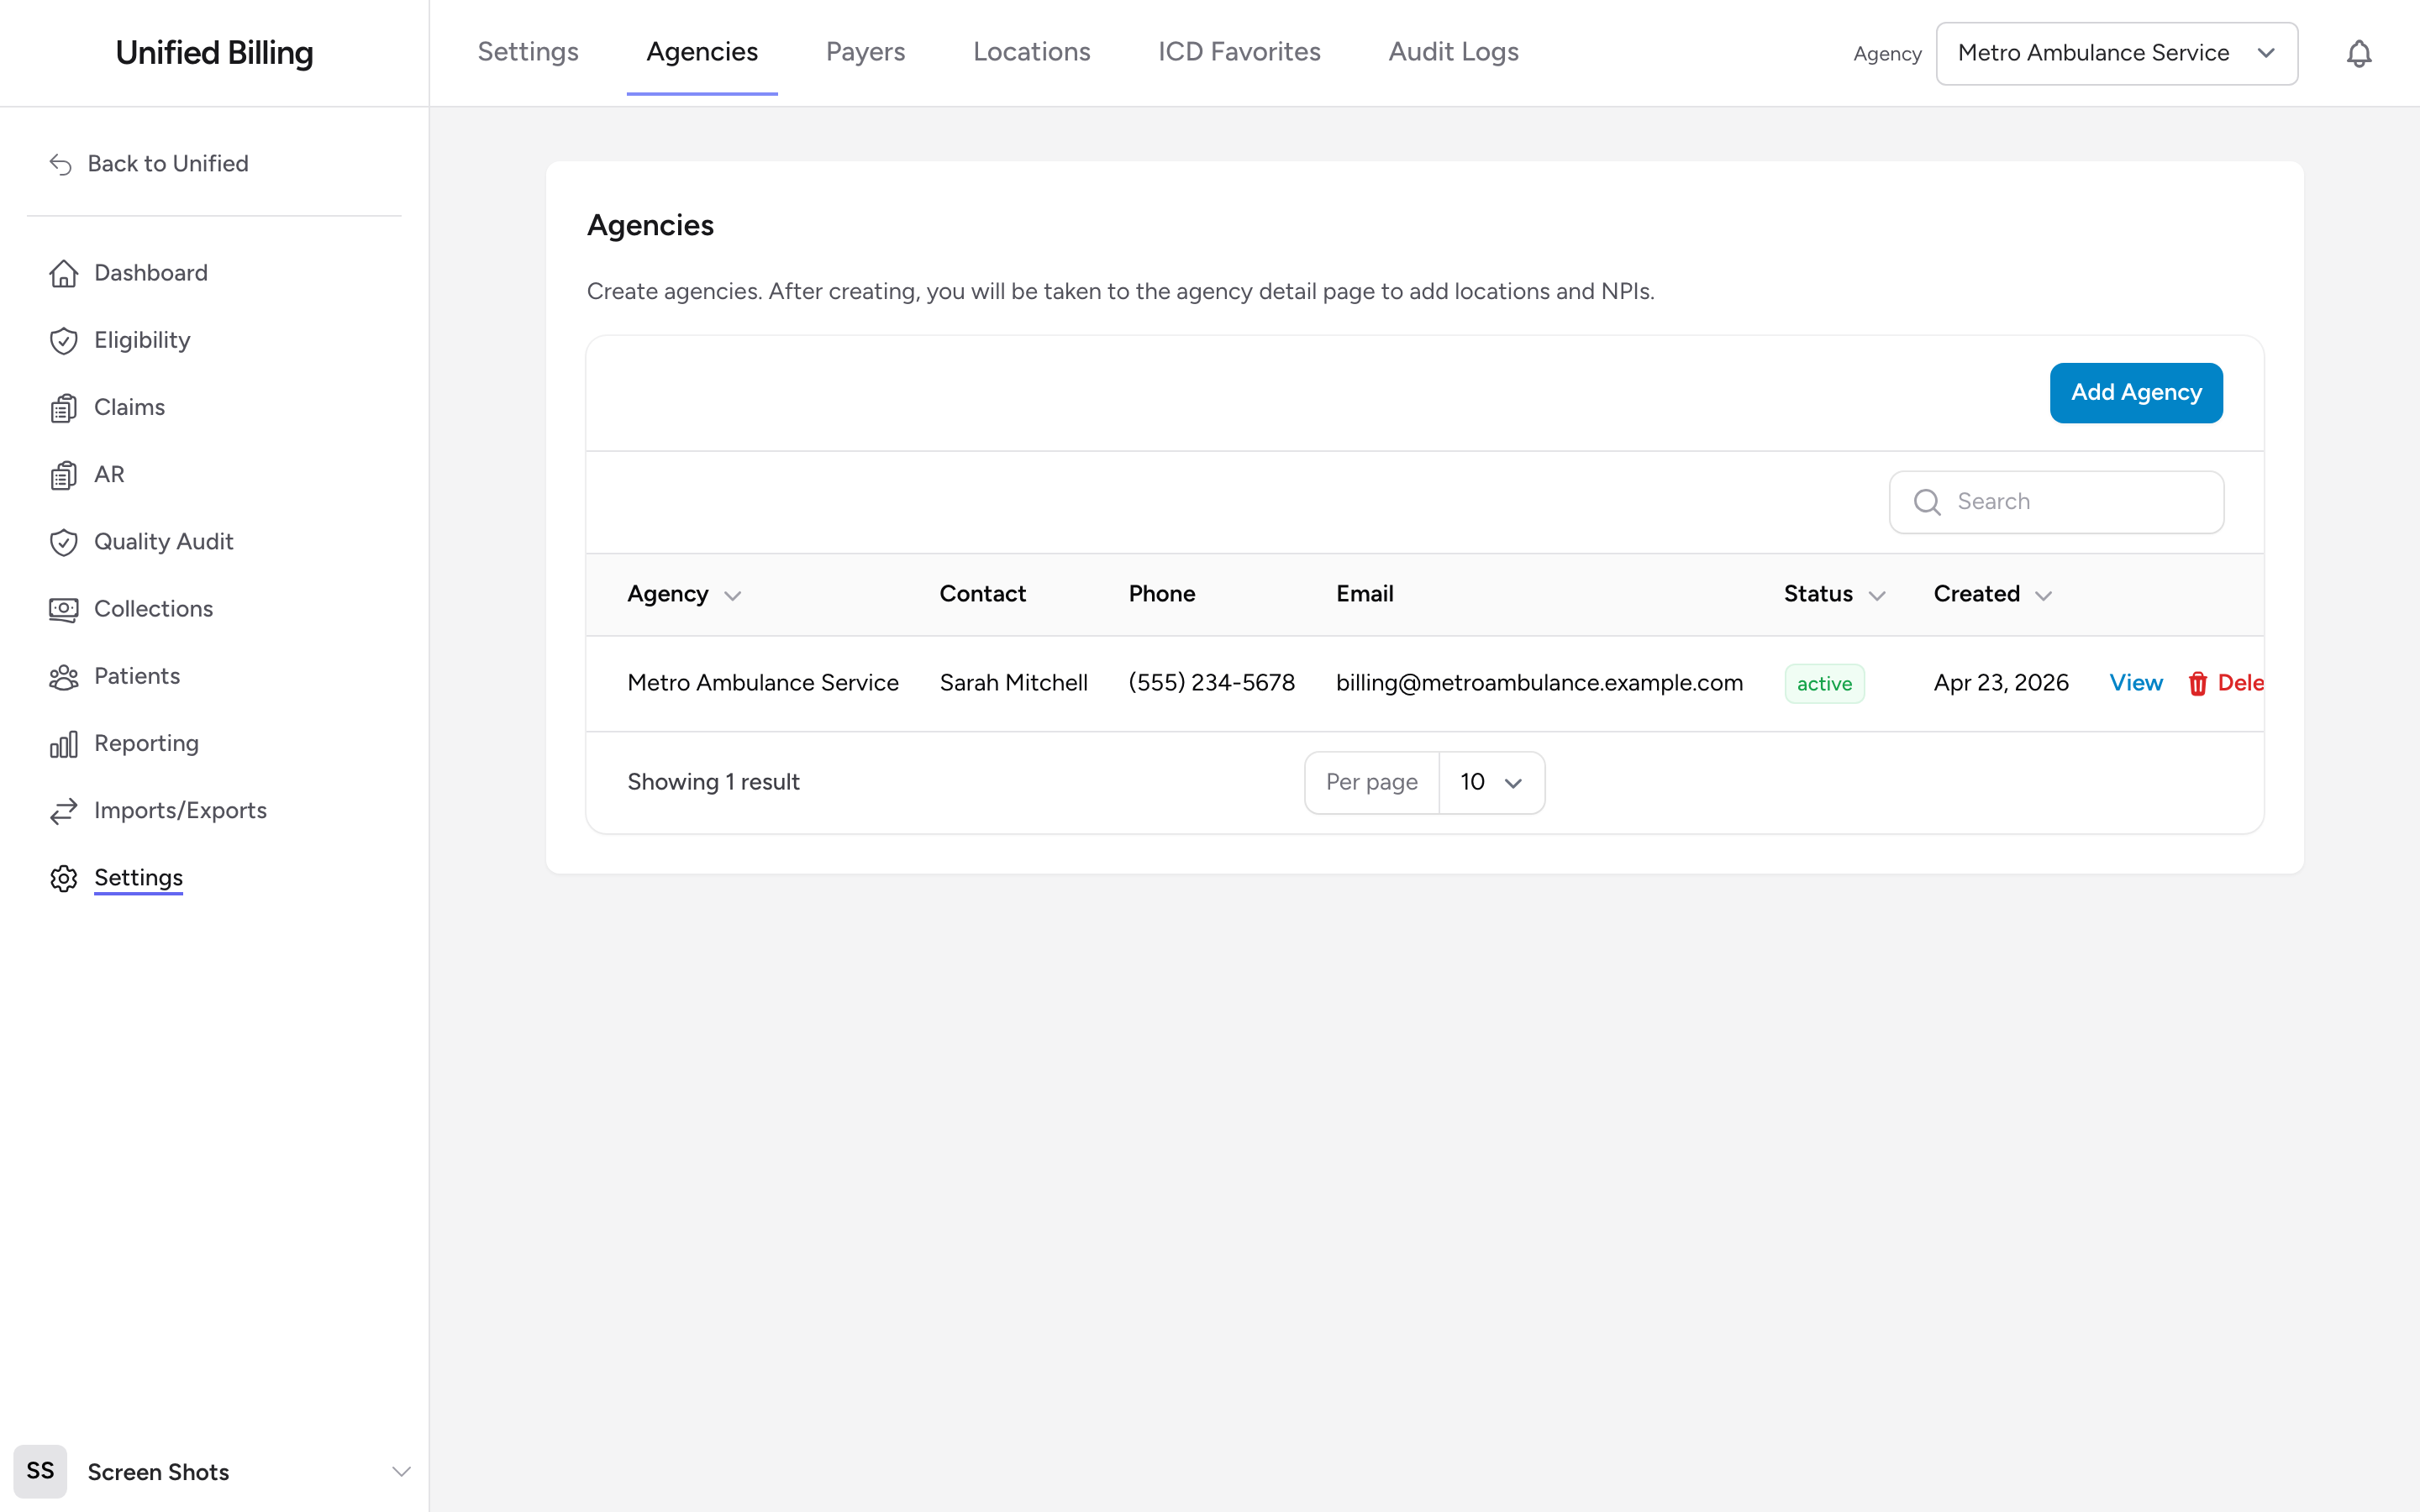Image resolution: width=2420 pixels, height=1512 pixels.
Task: Switch to the Audit Logs tab
Action: click(x=1453, y=52)
